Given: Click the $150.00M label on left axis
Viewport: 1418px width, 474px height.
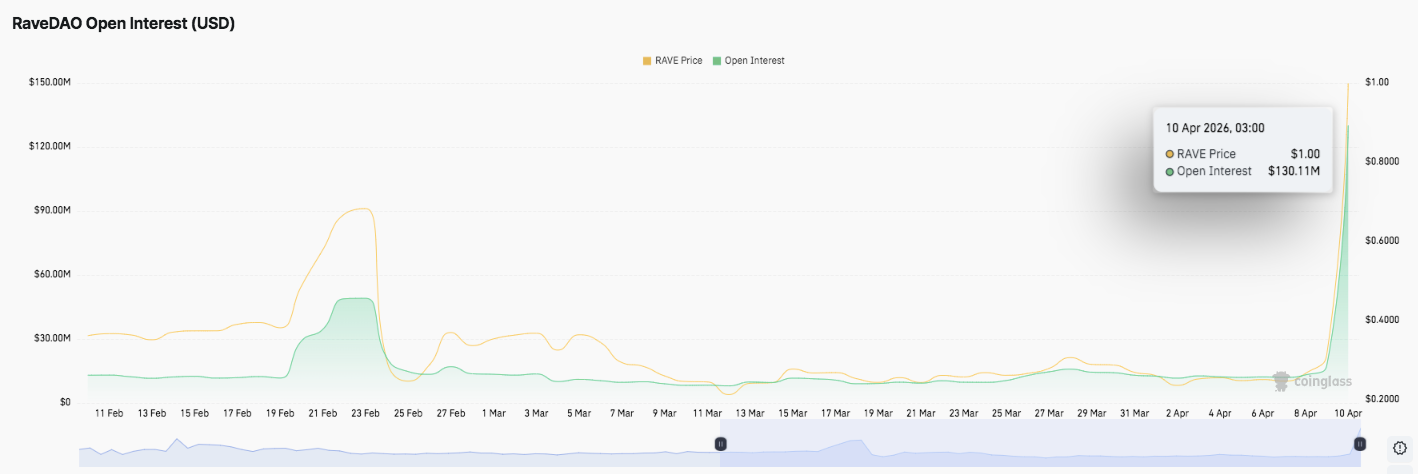Looking at the screenshot, I should 50,82.
